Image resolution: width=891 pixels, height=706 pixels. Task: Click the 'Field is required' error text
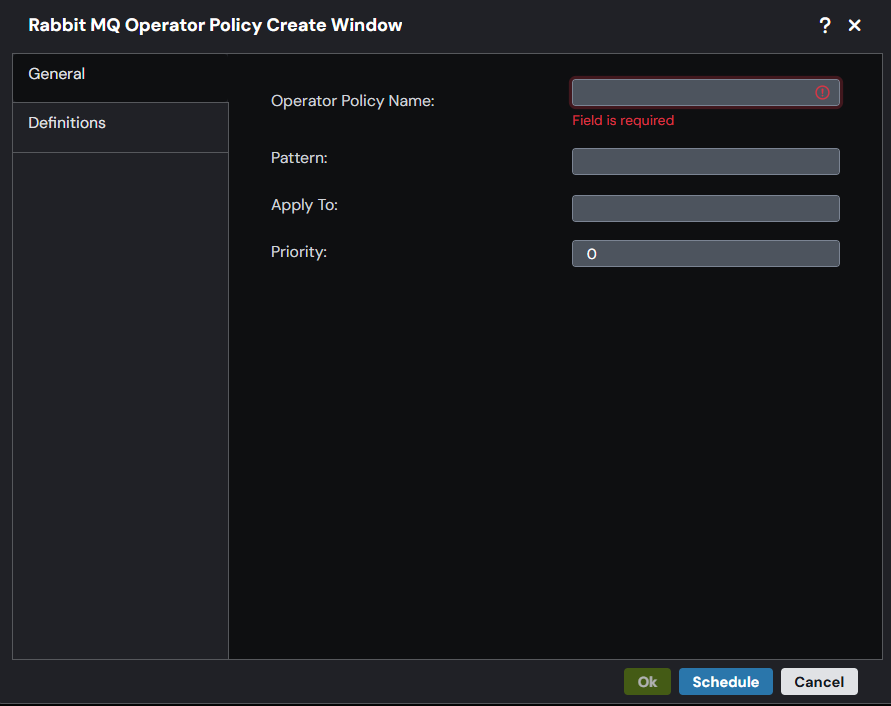tap(623, 121)
